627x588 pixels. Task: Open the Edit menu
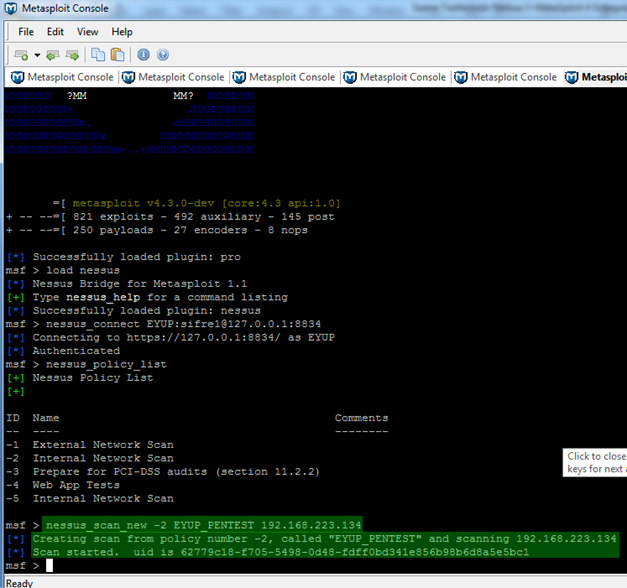pyautogui.click(x=55, y=32)
